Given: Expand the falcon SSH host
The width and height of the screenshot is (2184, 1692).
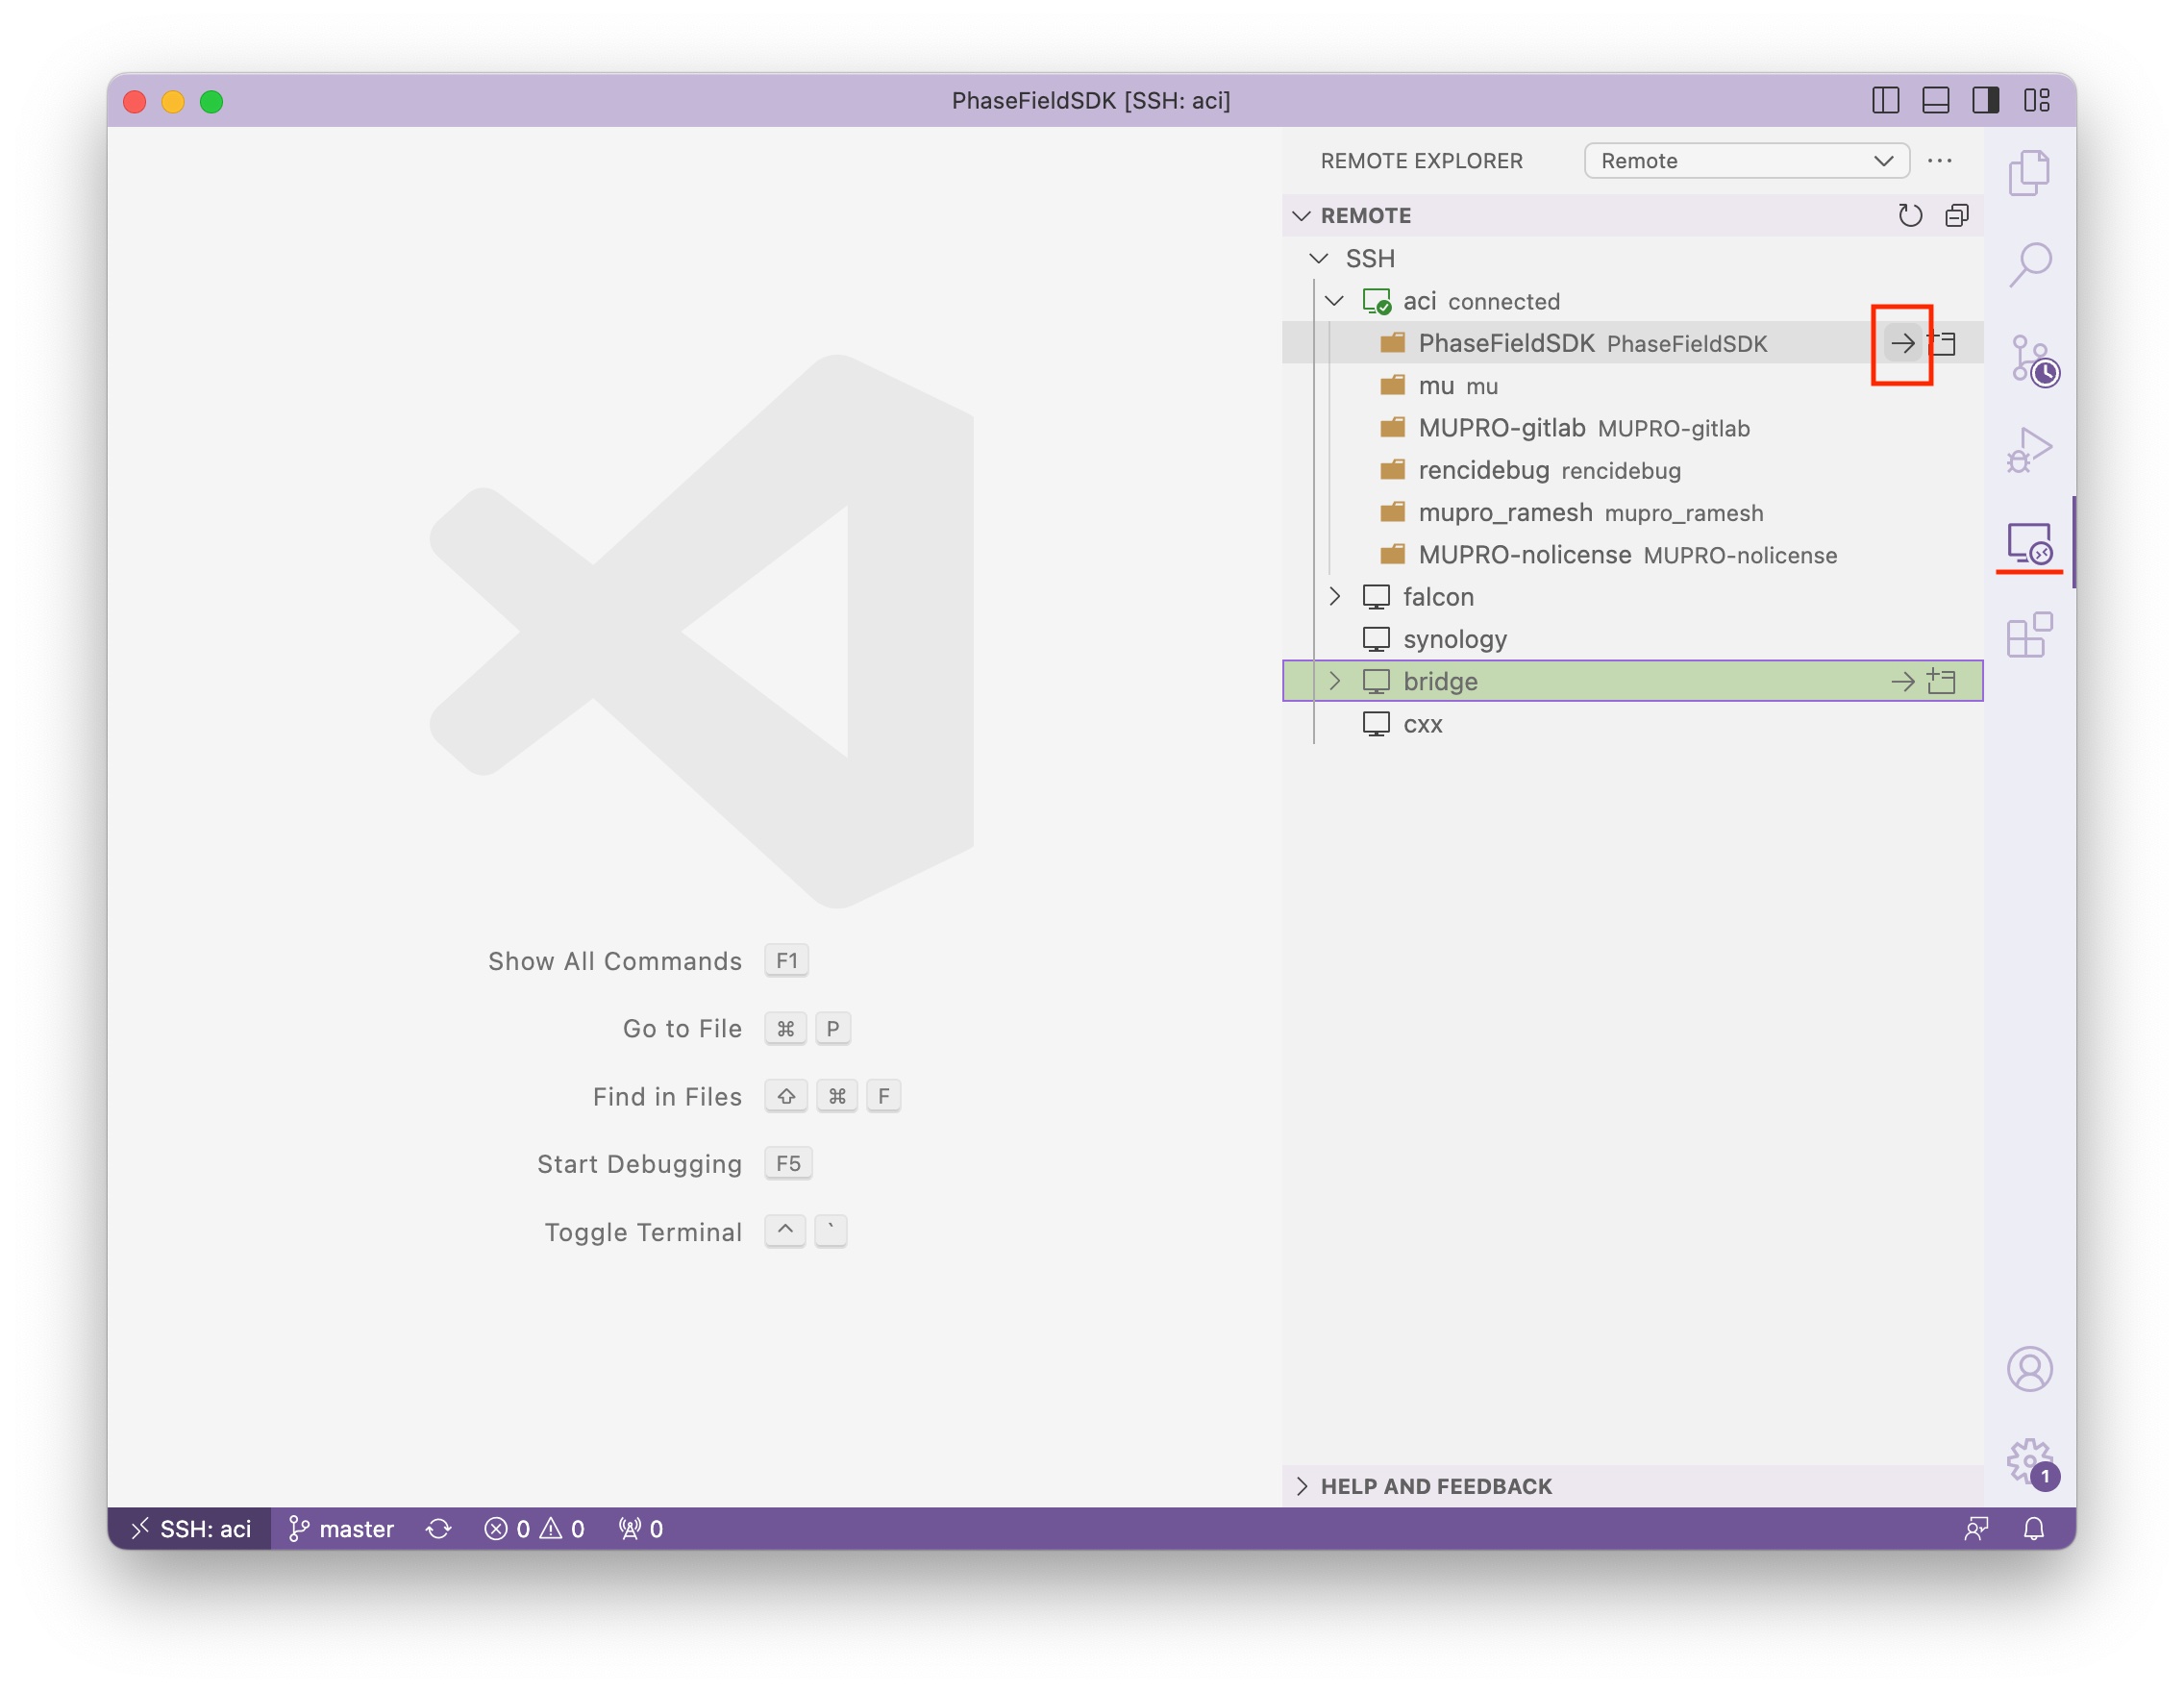Looking at the screenshot, I should point(1334,597).
